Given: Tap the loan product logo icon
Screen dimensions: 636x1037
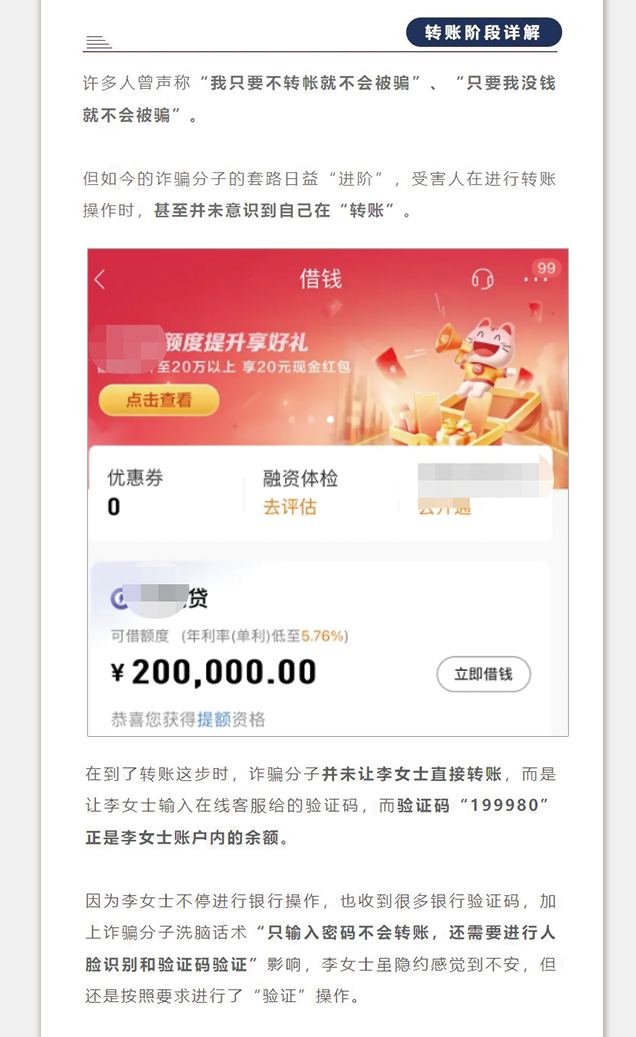Looking at the screenshot, I should 119,599.
